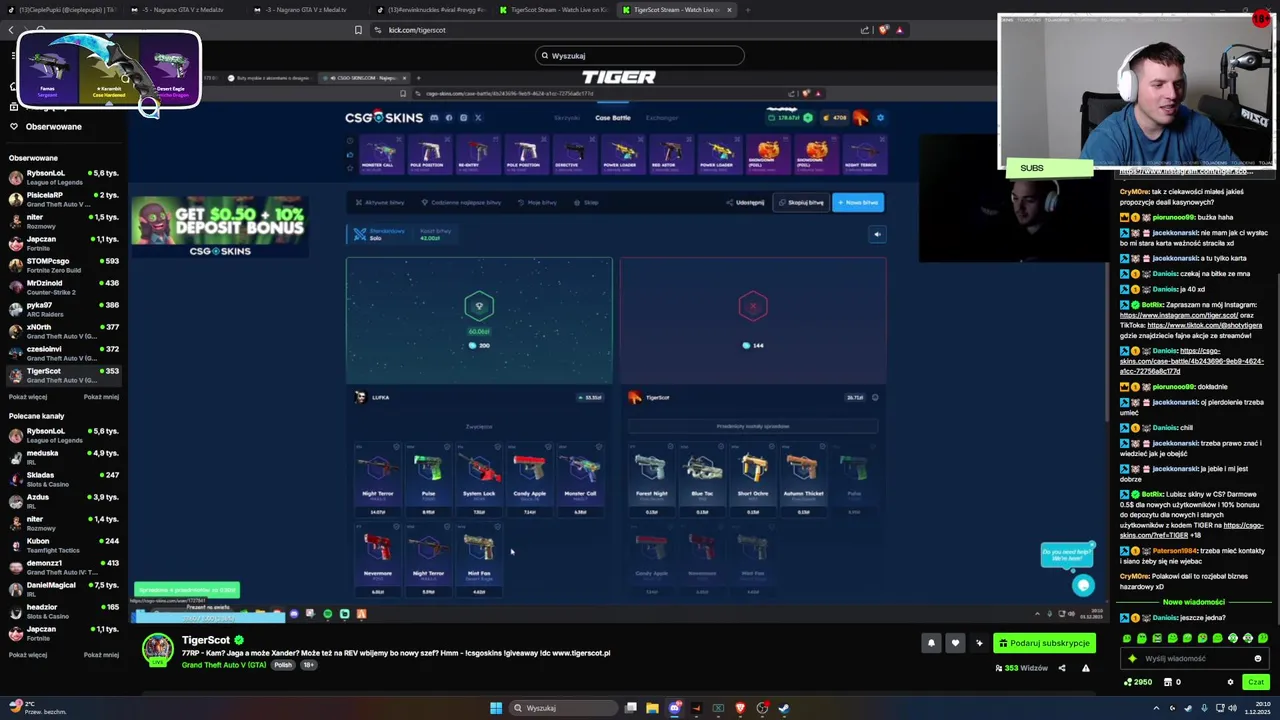Open the Brave Shields lion icon
The image size is (1280, 720).
(883, 30)
